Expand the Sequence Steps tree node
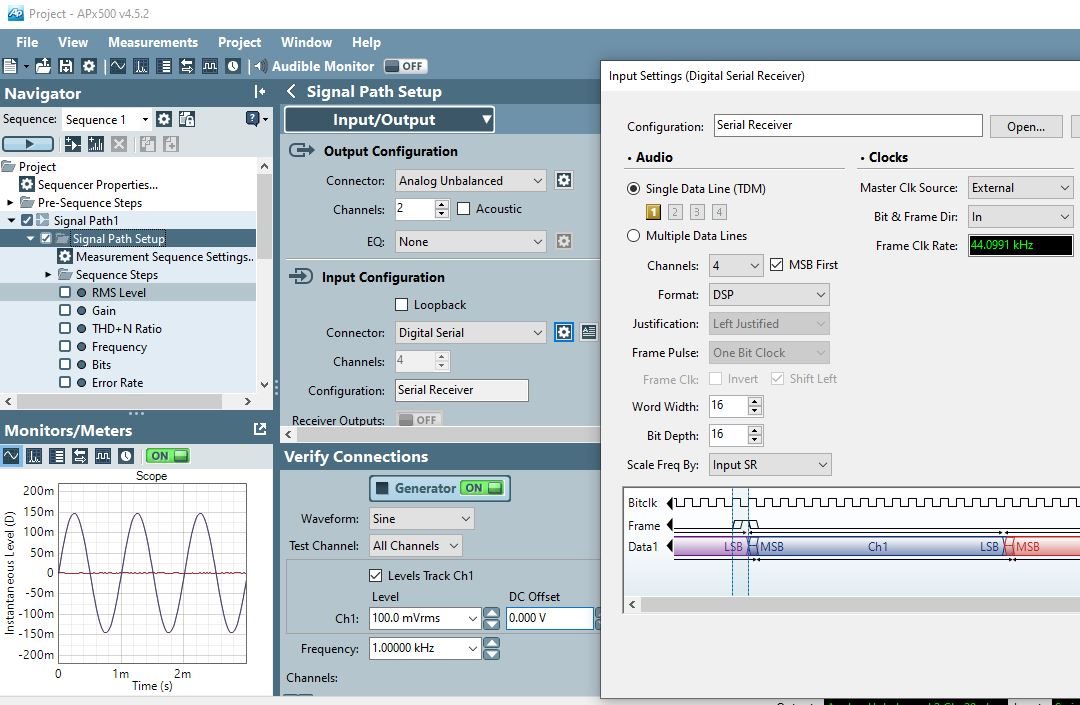The image size is (1080, 705). point(48,274)
